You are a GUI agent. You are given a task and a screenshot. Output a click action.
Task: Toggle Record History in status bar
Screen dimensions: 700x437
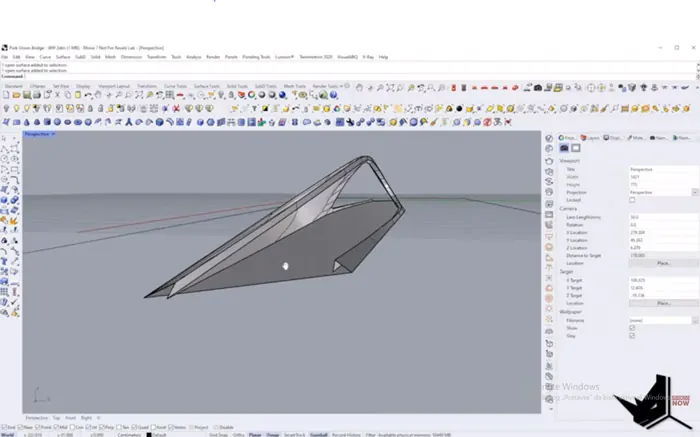click(346, 434)
